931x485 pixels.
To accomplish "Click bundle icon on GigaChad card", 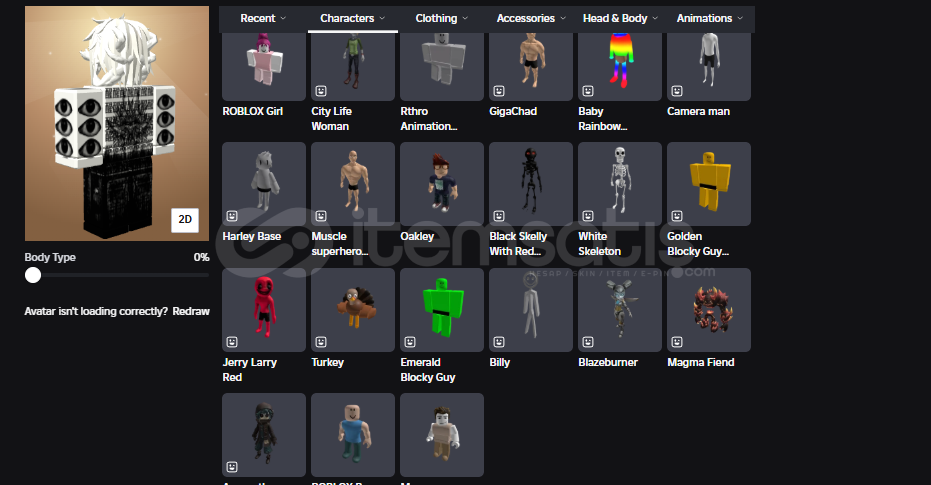I will (499, 91).
